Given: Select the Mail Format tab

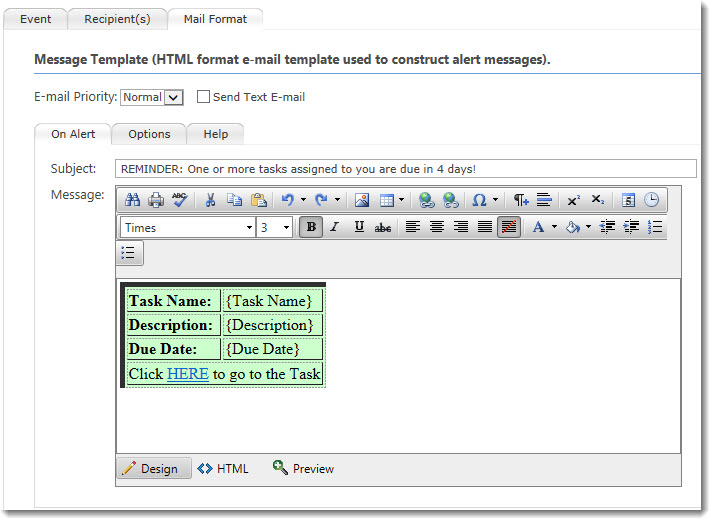Looking at the screenshot, I should 215,19.
